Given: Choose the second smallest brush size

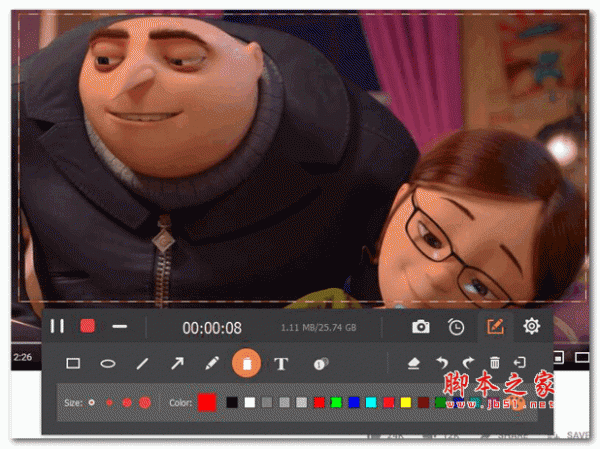Looking at the screenshot, I should tap(109, 402).
